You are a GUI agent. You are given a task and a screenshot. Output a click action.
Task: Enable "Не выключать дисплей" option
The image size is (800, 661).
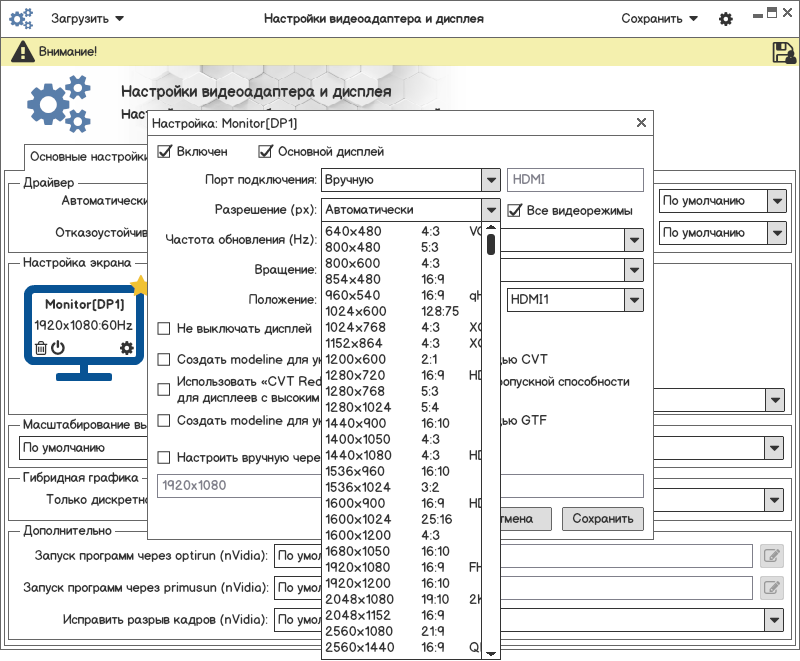pyautogui.click(x=165, y=328)
